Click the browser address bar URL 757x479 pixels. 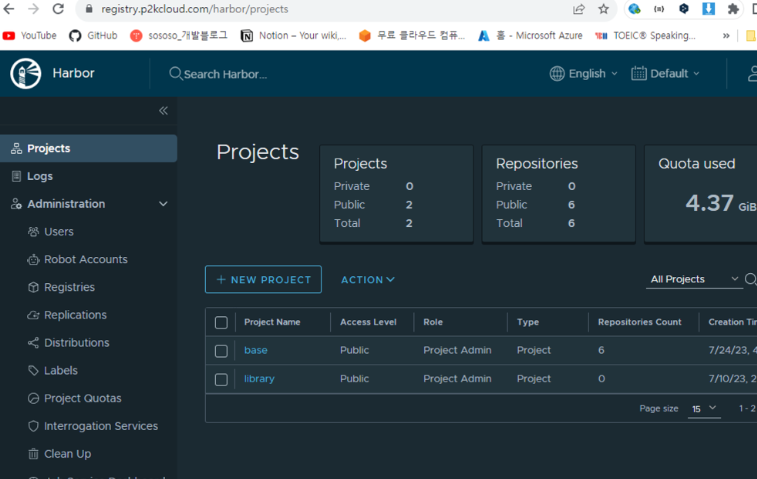pyautogui.click(x=195, y=9)
